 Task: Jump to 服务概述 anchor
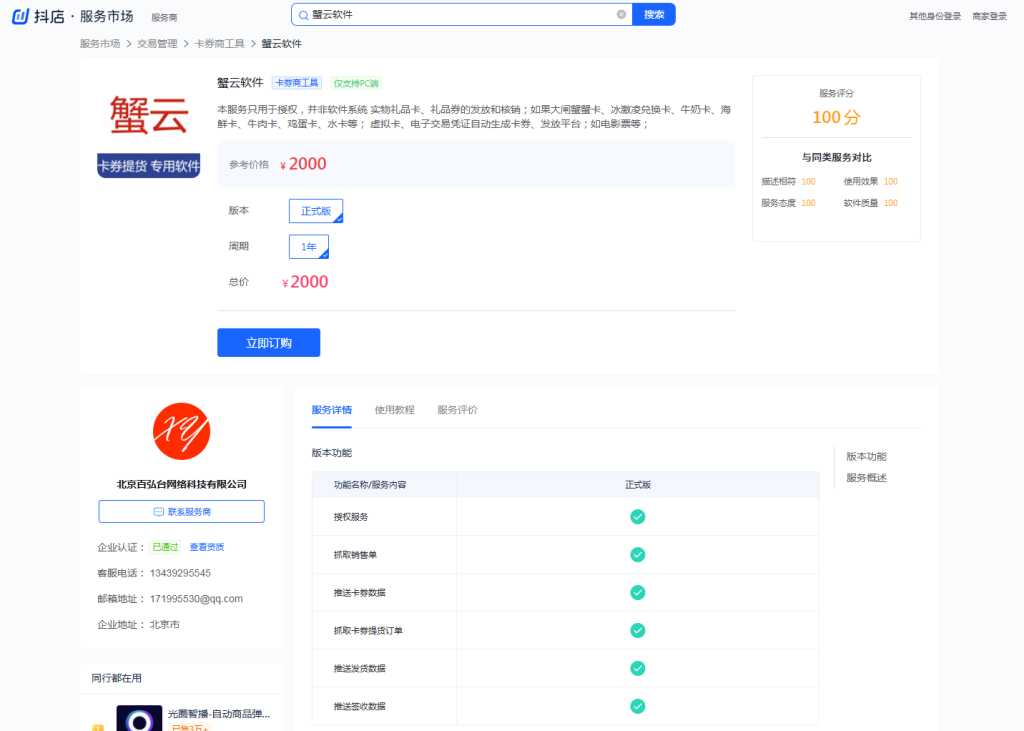(867, 478)
